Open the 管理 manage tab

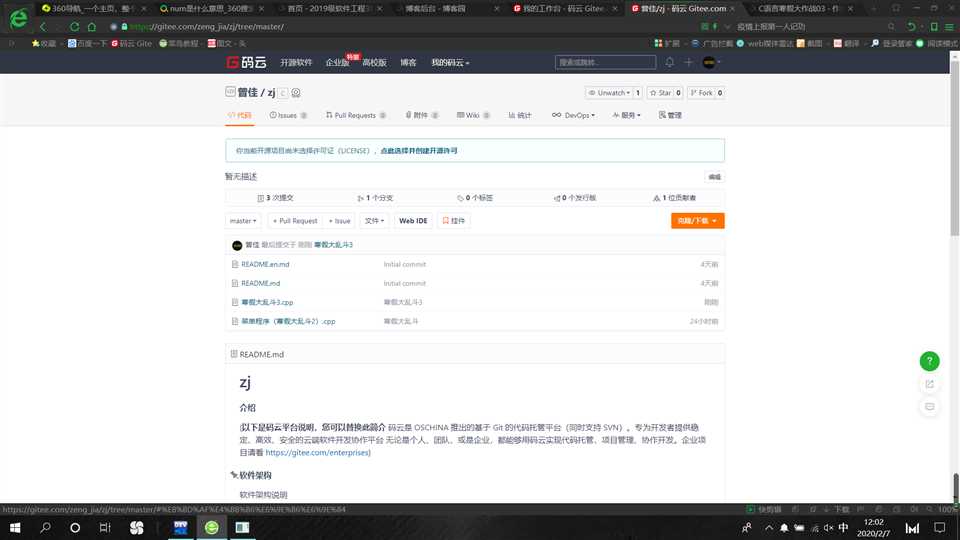coord(670,115)
